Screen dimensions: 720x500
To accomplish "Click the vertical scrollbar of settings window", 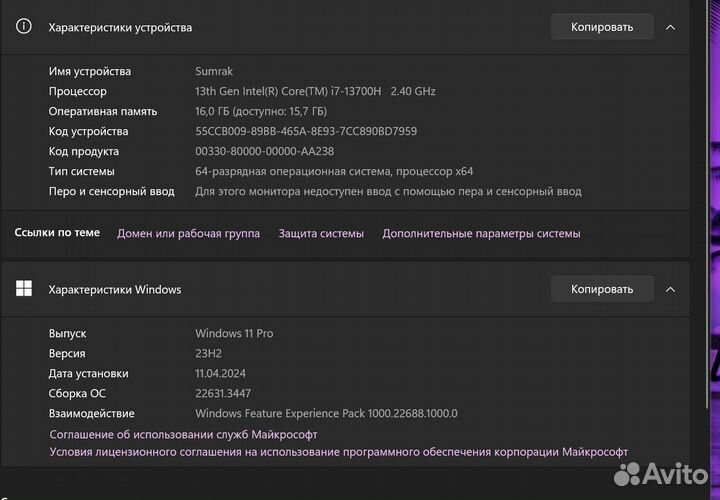I will pyautogui.click(x=707, y=204).
